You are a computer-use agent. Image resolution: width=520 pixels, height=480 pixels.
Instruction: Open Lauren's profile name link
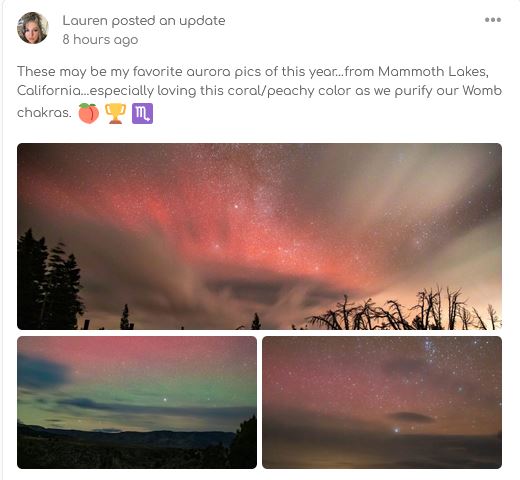[85, 21]
